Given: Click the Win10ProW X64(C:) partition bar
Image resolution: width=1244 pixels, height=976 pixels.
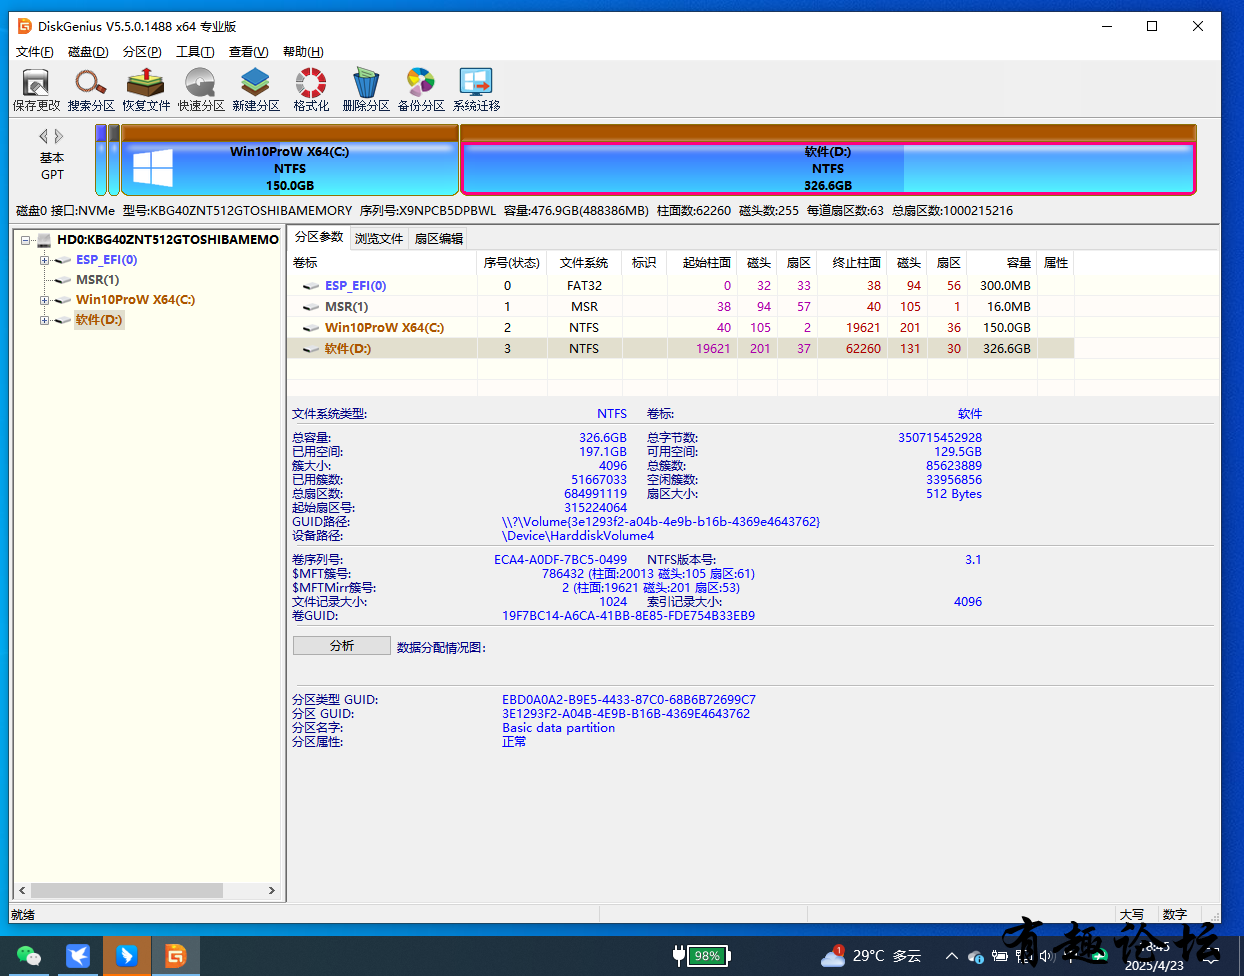Looking at the screenshot, I should click(x=290, y=160).
